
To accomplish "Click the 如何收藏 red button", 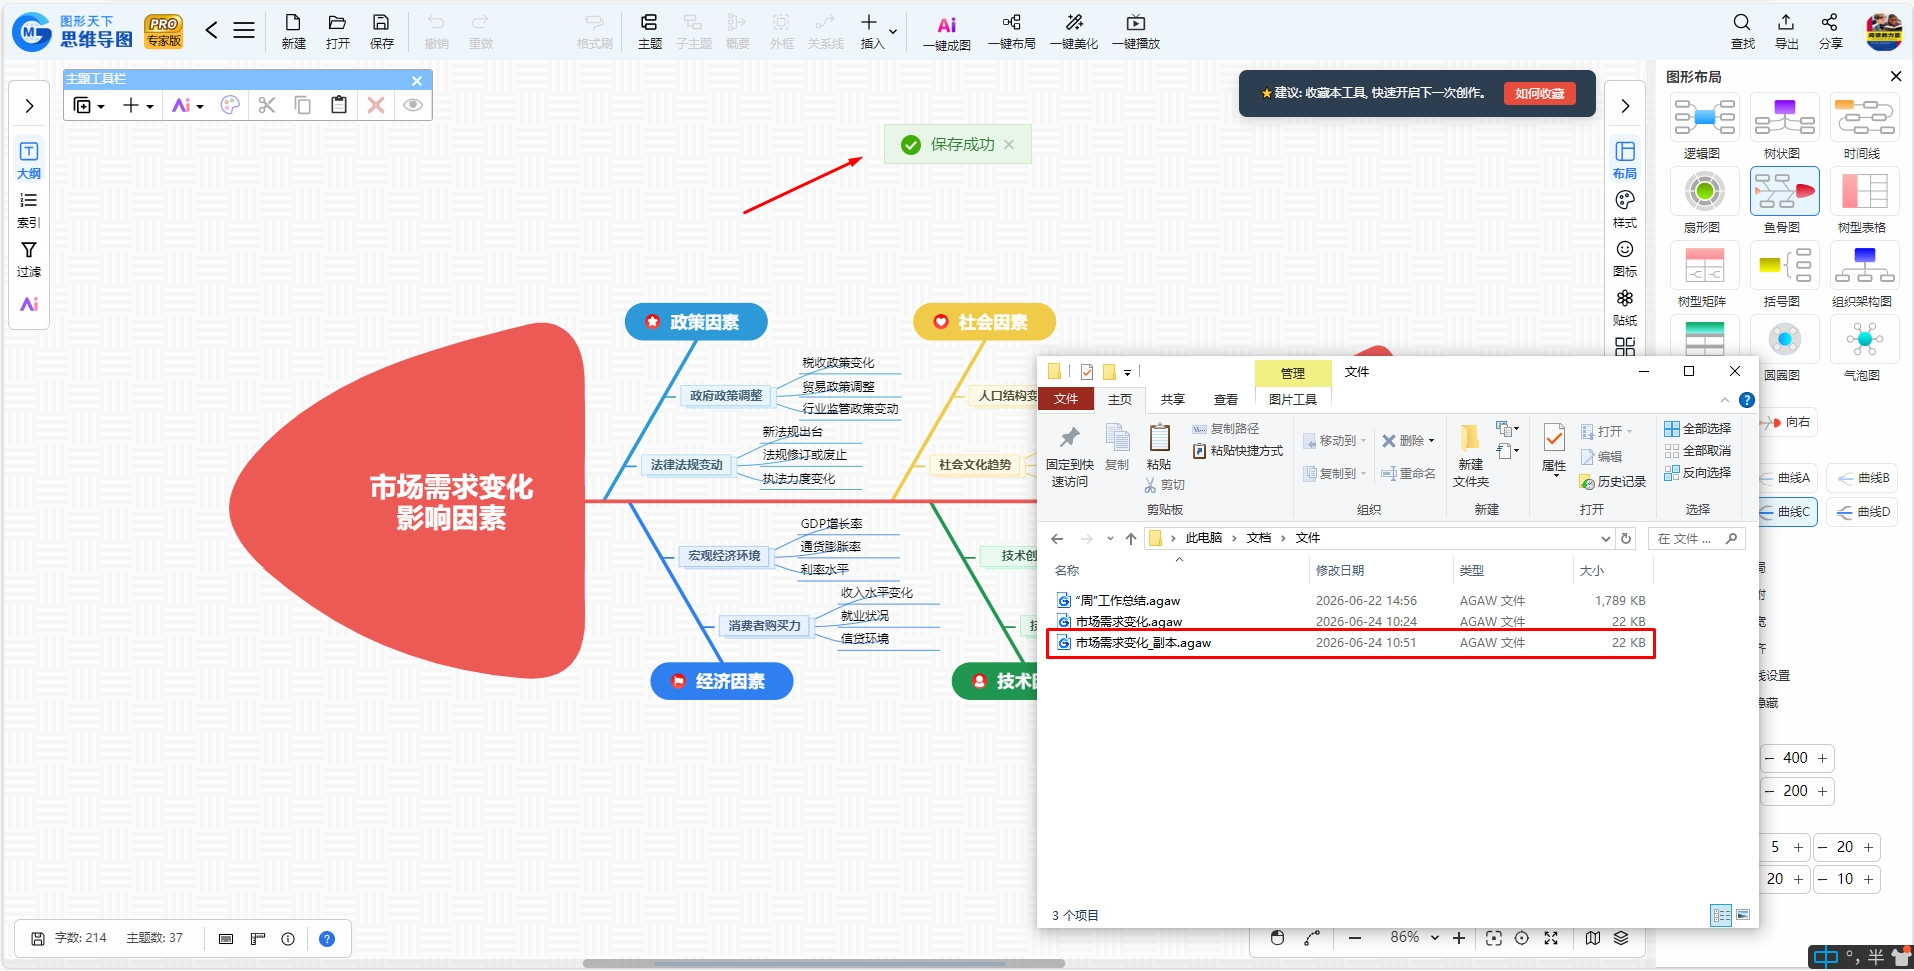I will [x=1539, y=93].
